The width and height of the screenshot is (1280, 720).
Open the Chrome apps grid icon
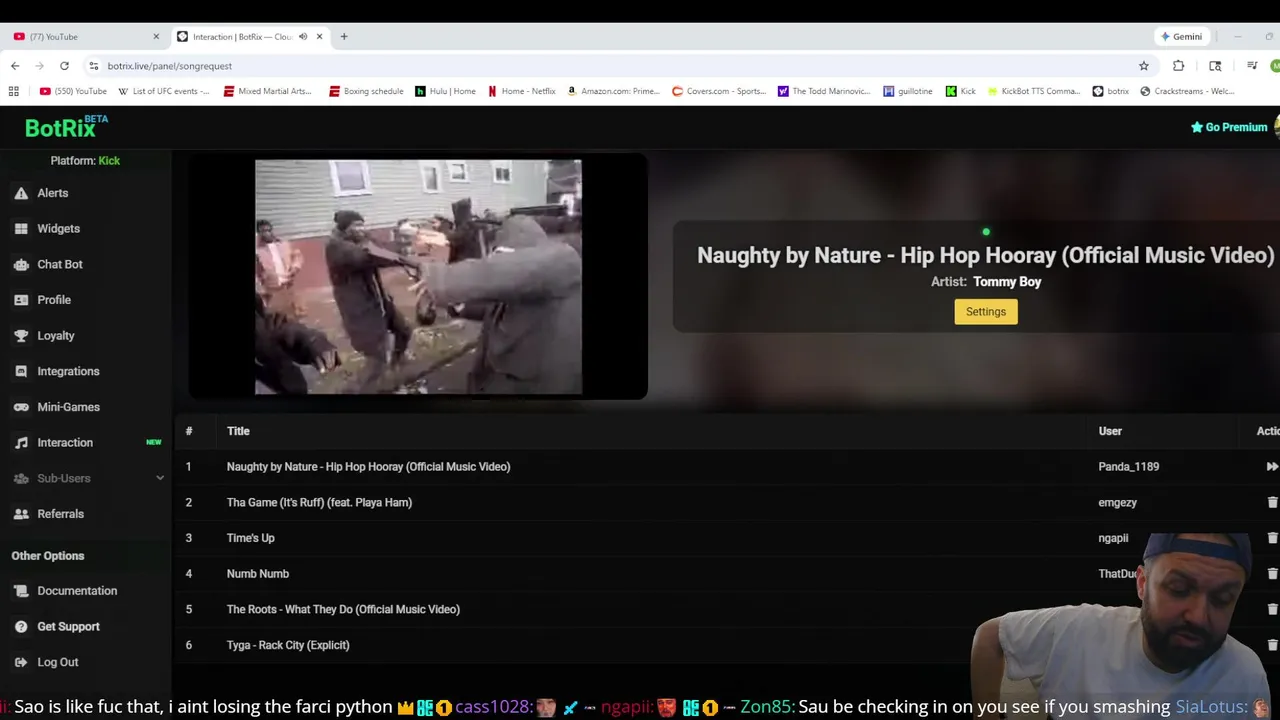coord(14,91)
